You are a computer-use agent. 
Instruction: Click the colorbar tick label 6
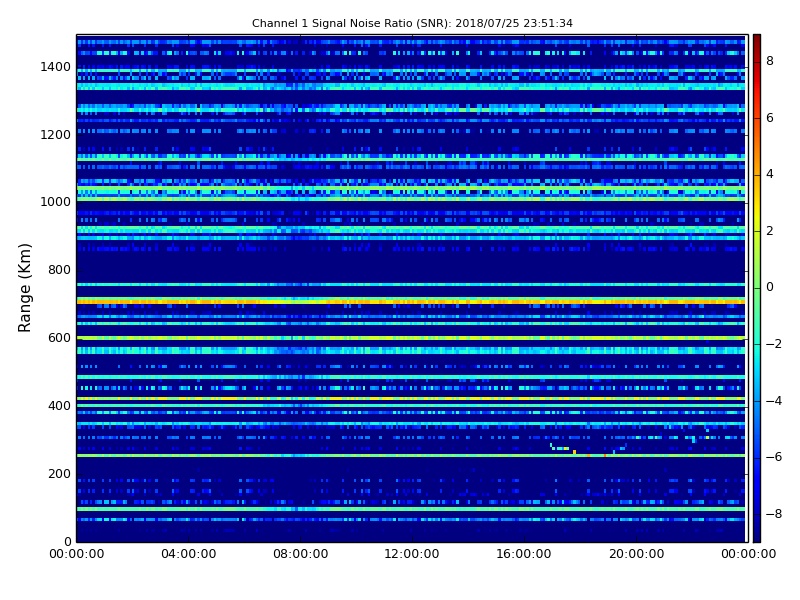(770, 118)
